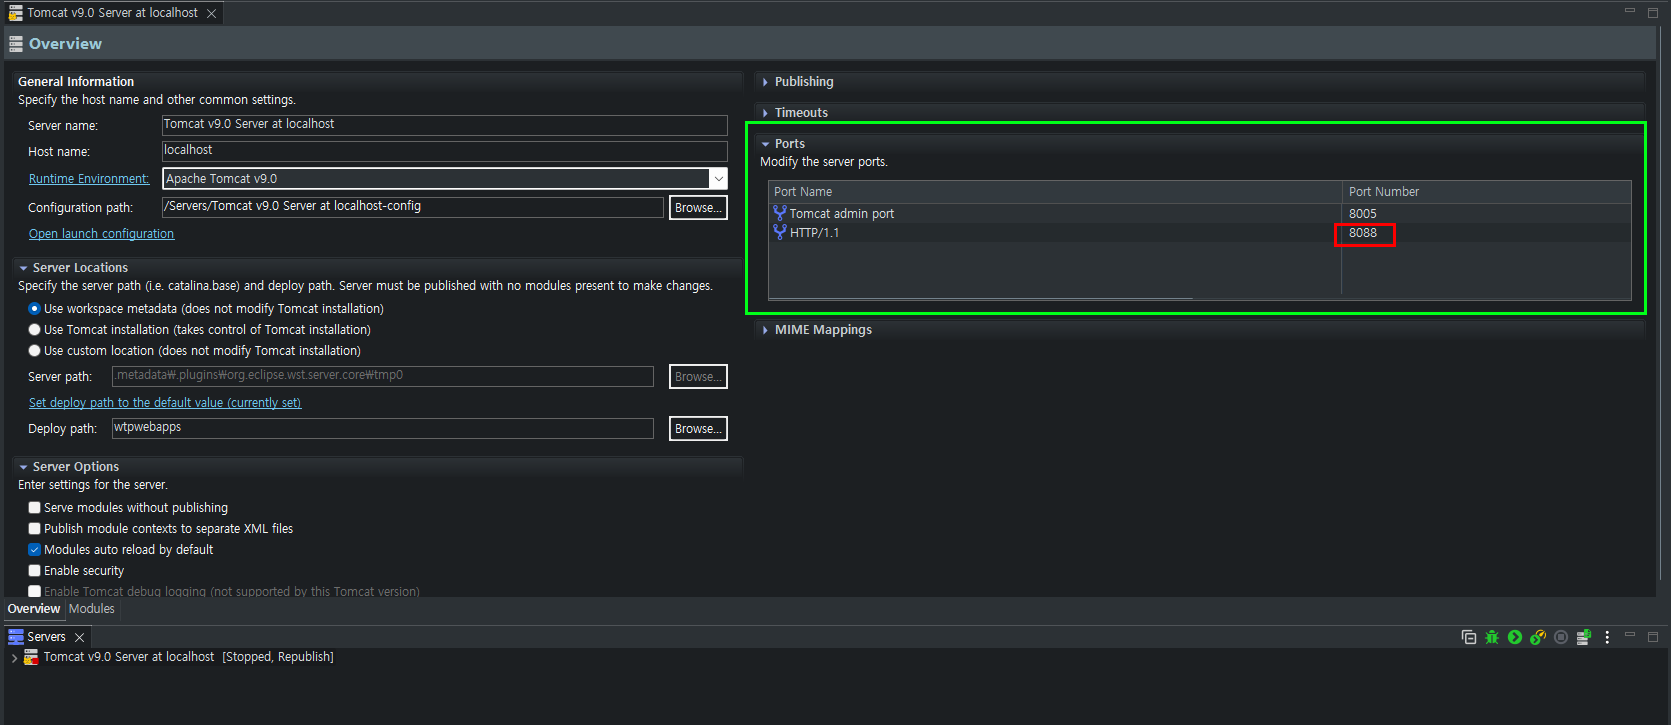Uncheck Modules auto reload by default

34,550
